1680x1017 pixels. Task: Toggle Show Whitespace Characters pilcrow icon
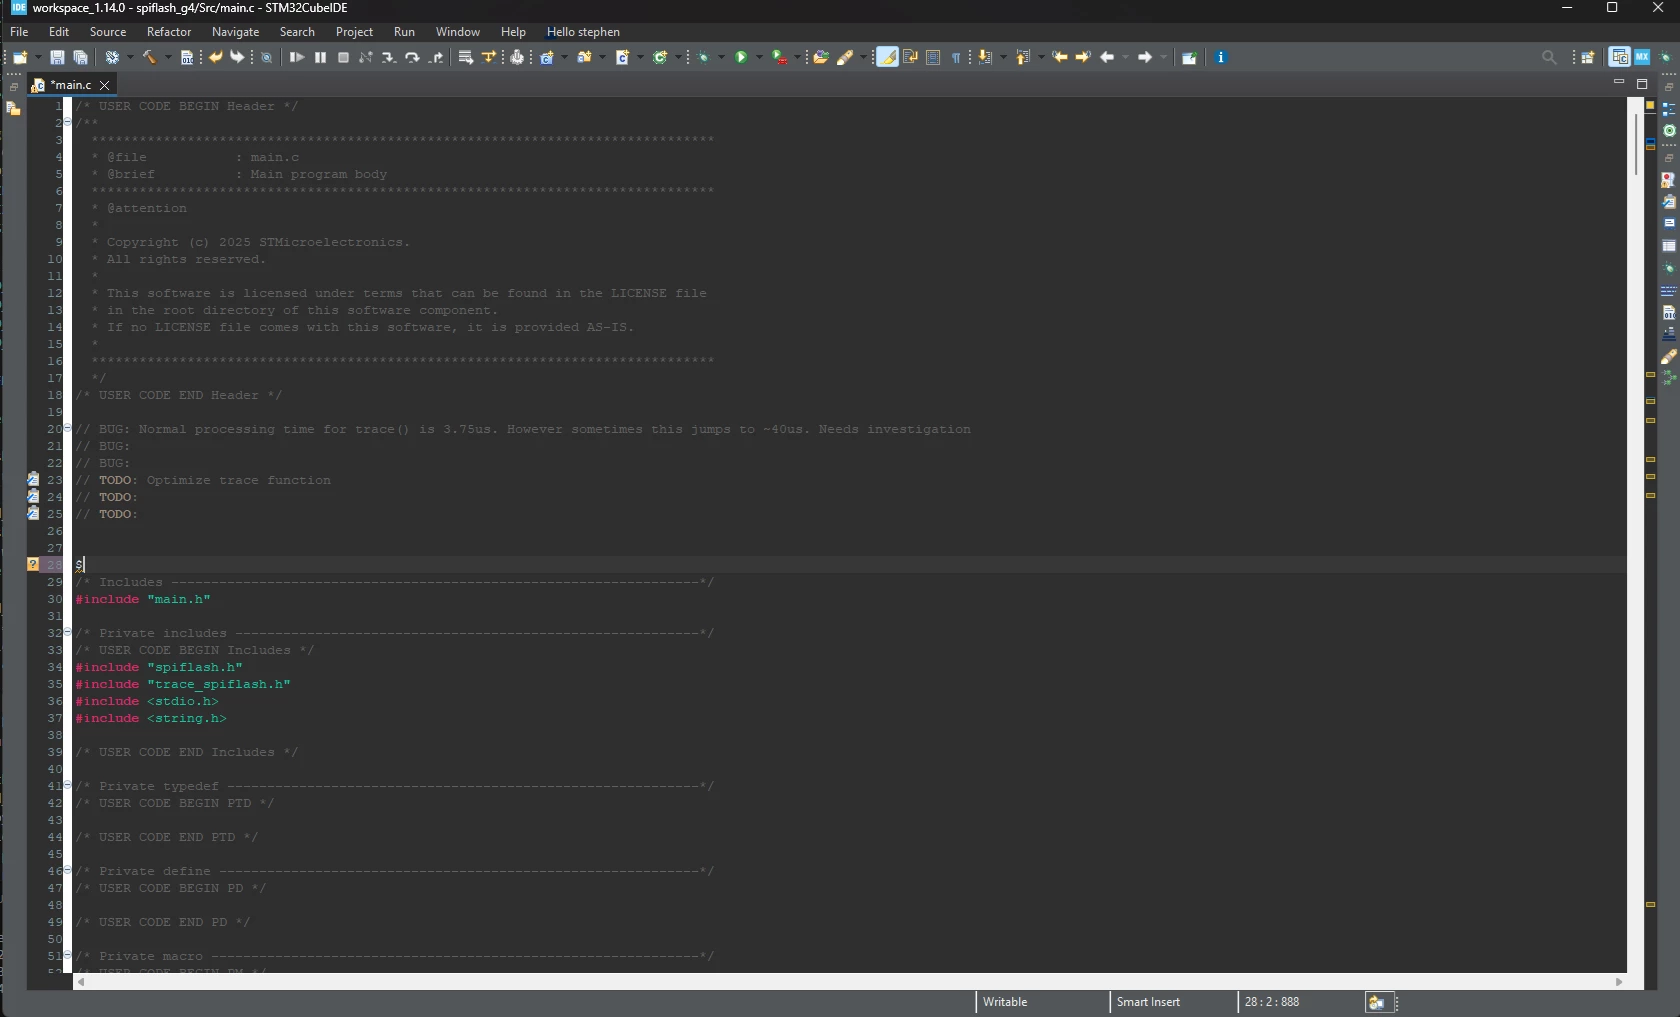point(956,58)
